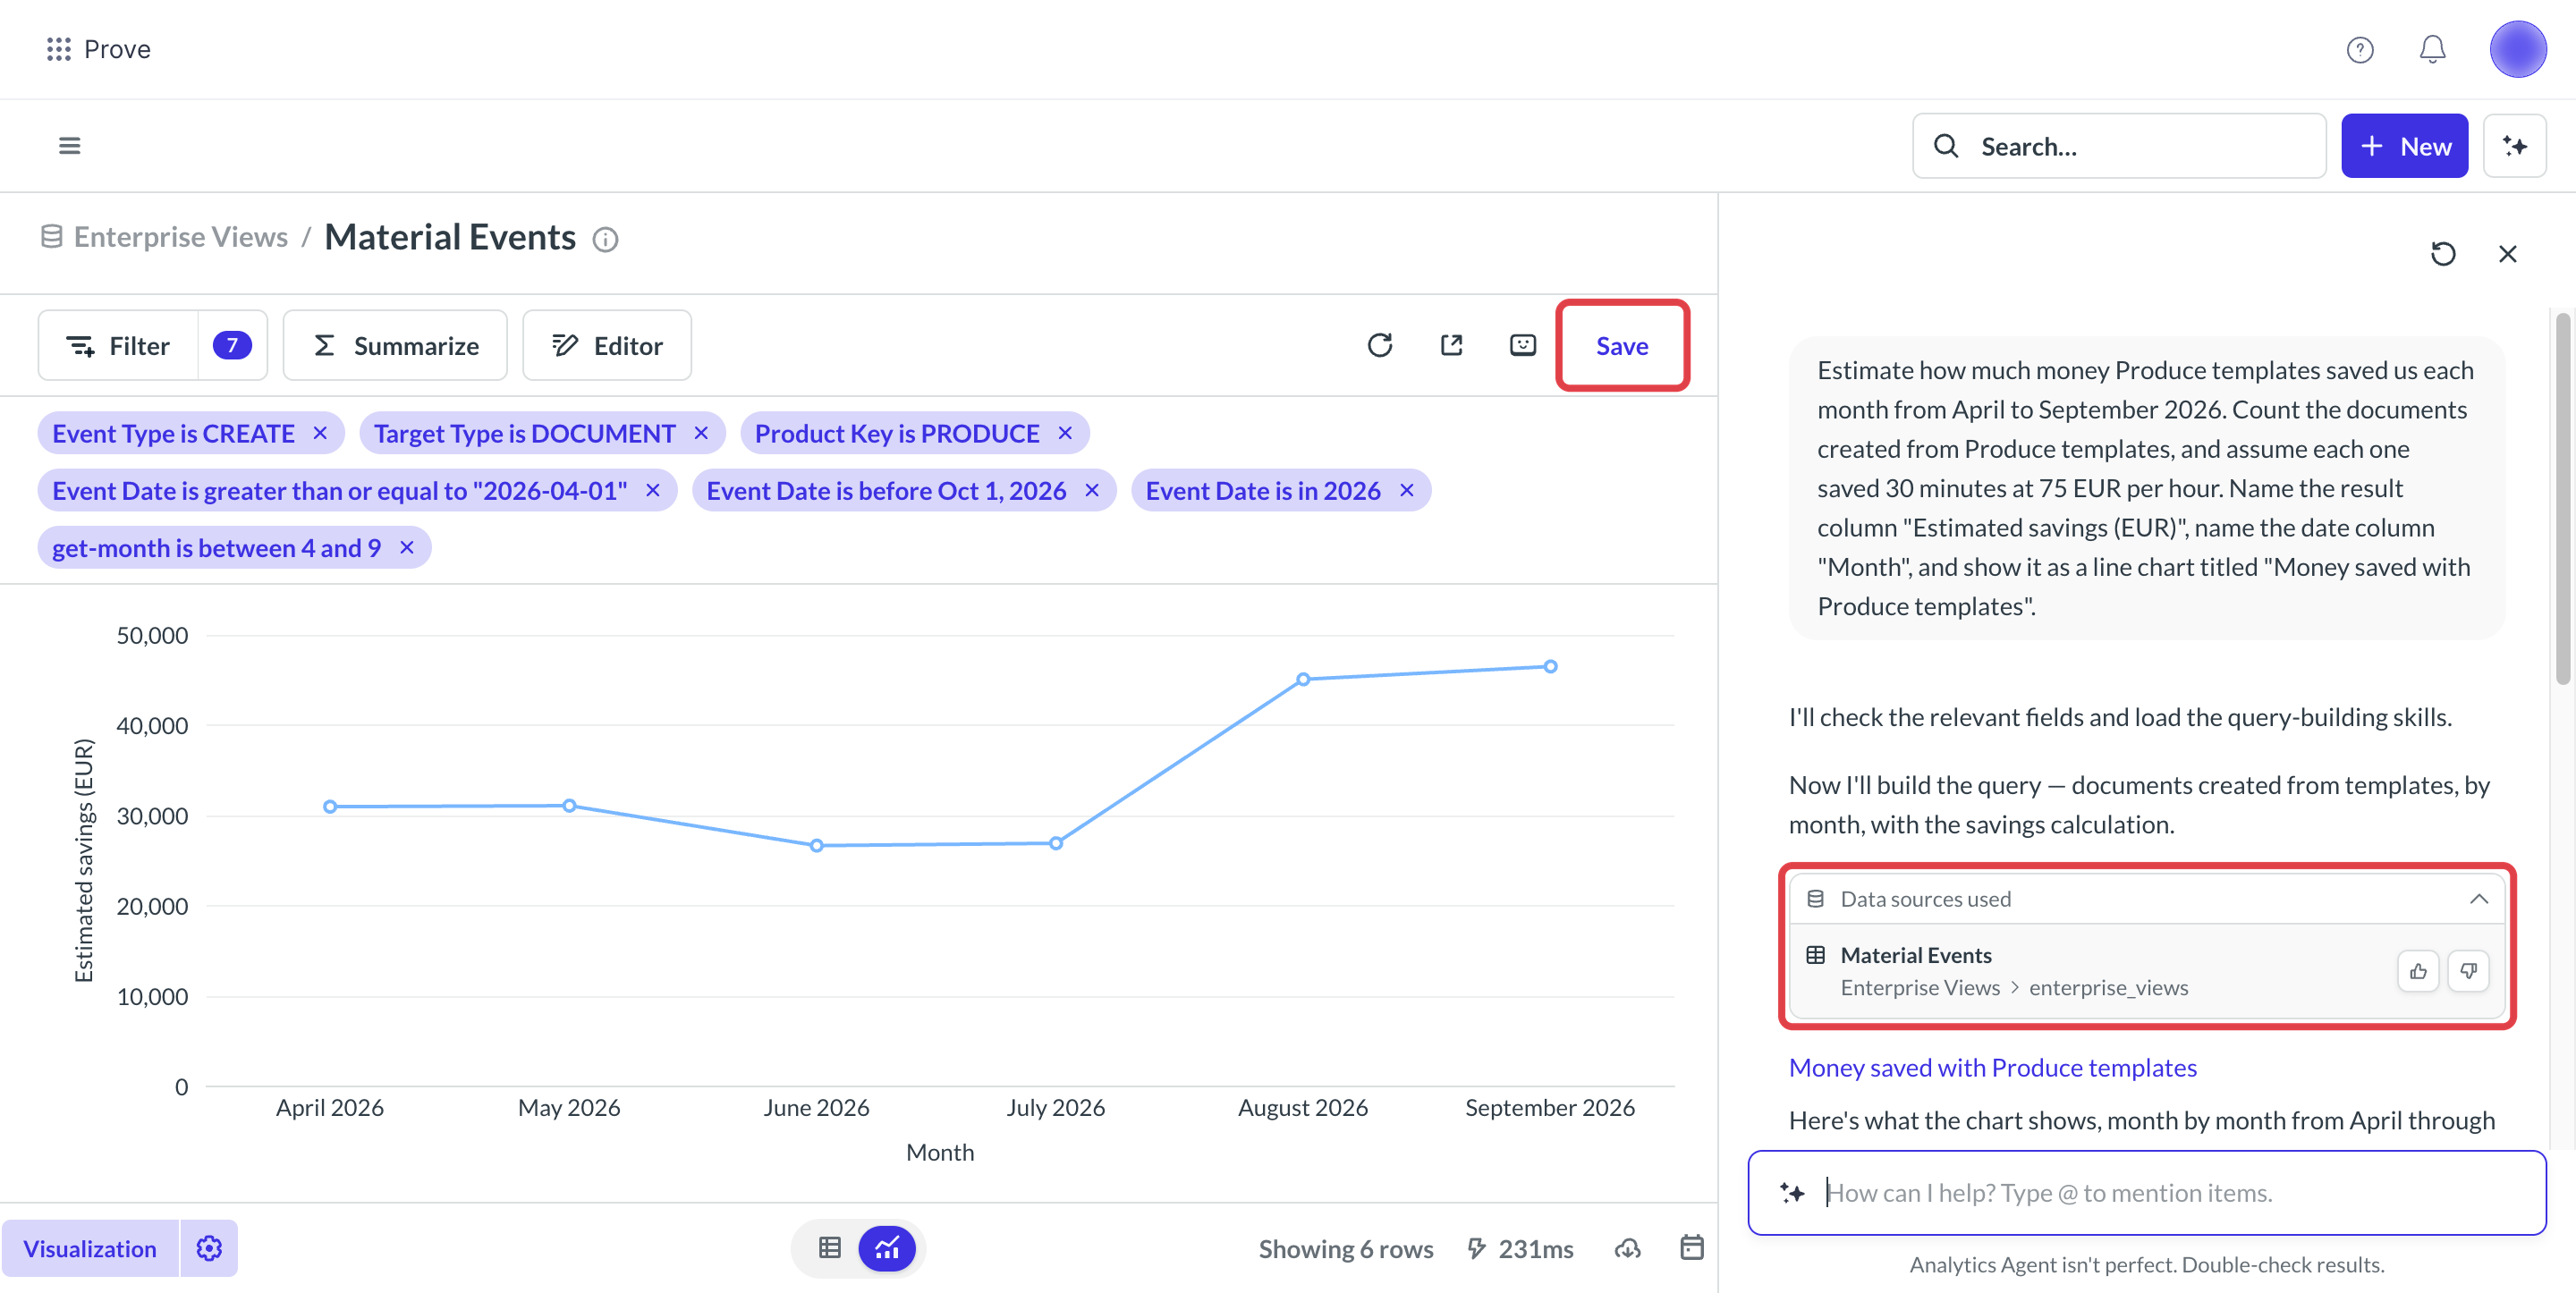The image size is (2576, 1293).
Task: Open Summarize options
Action: pyautogui.click(x=395, y=345)
